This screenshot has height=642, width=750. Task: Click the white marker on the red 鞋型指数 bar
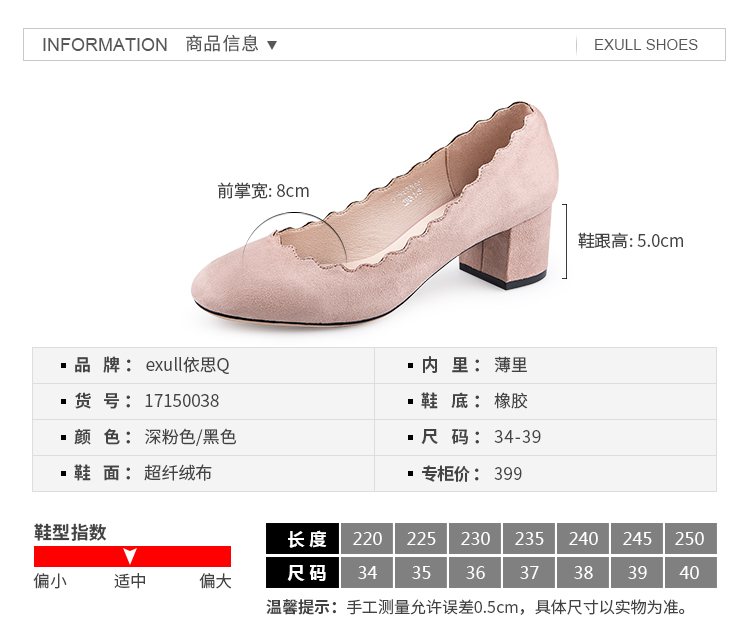(x=129, y=557)
